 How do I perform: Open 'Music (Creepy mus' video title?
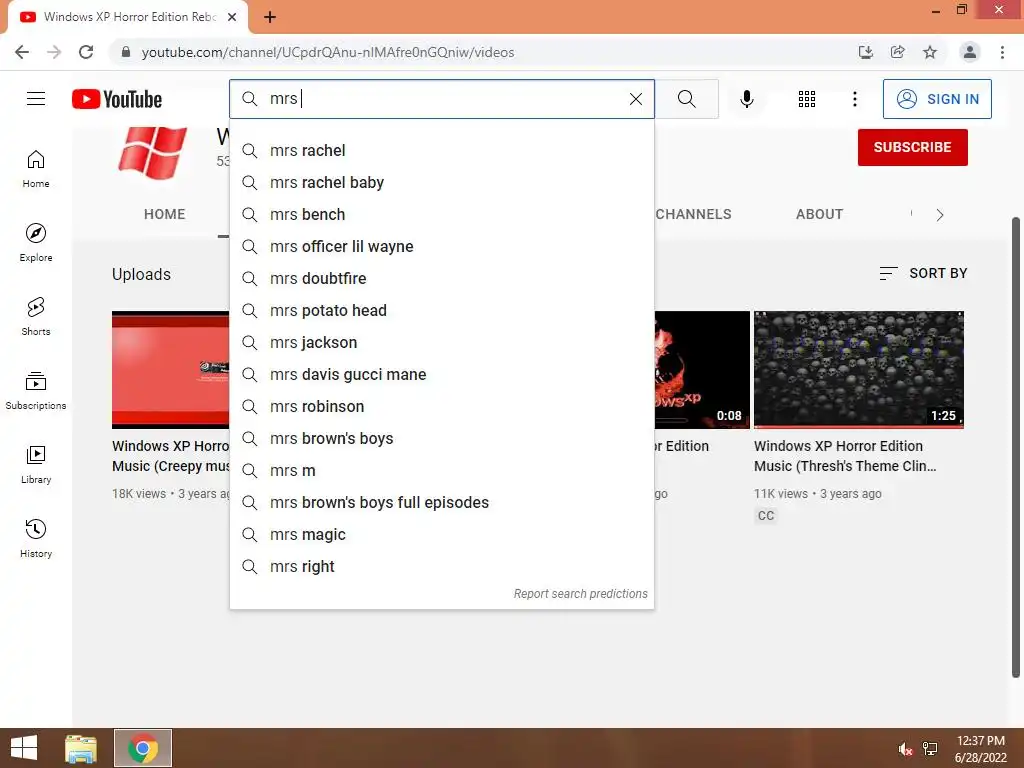pos(170,456)
